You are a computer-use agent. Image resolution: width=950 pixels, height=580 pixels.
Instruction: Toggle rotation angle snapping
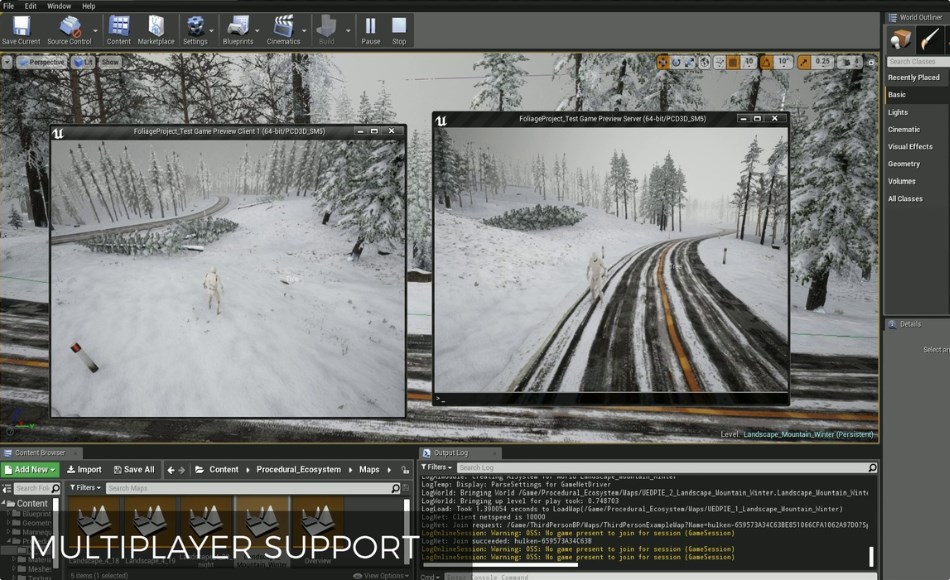[x=767, y=62]
